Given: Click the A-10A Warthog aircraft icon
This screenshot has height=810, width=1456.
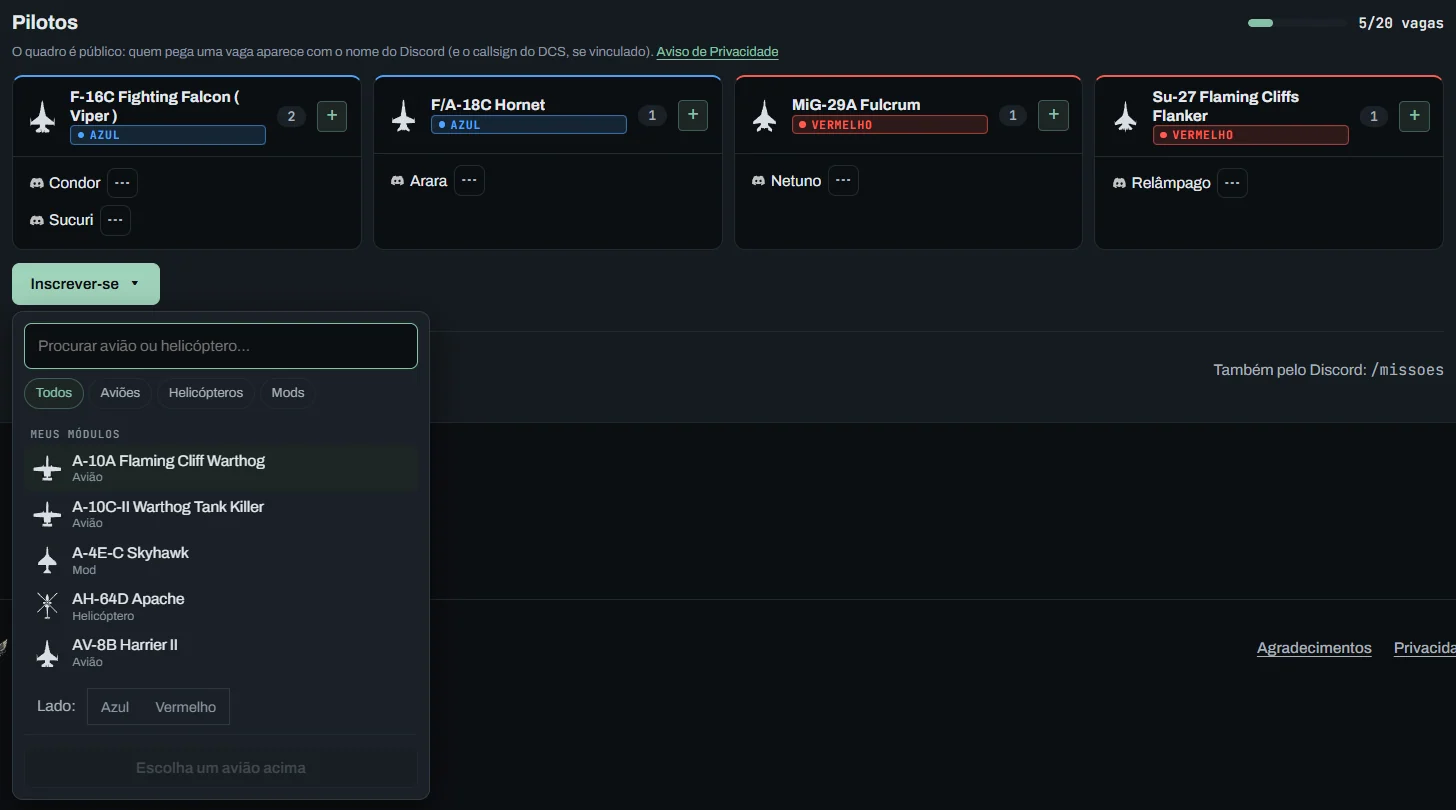Looking at the screenshot, I should (x=47, y=468).
